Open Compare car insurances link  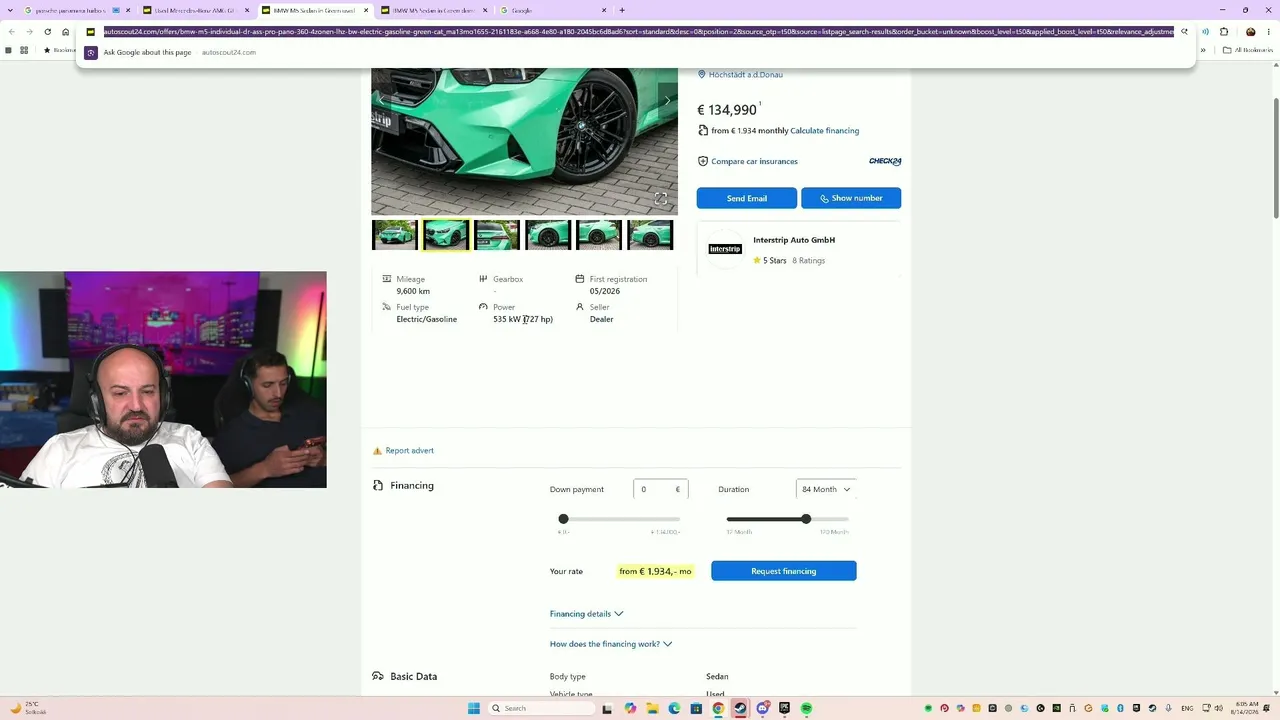(754, 161)
